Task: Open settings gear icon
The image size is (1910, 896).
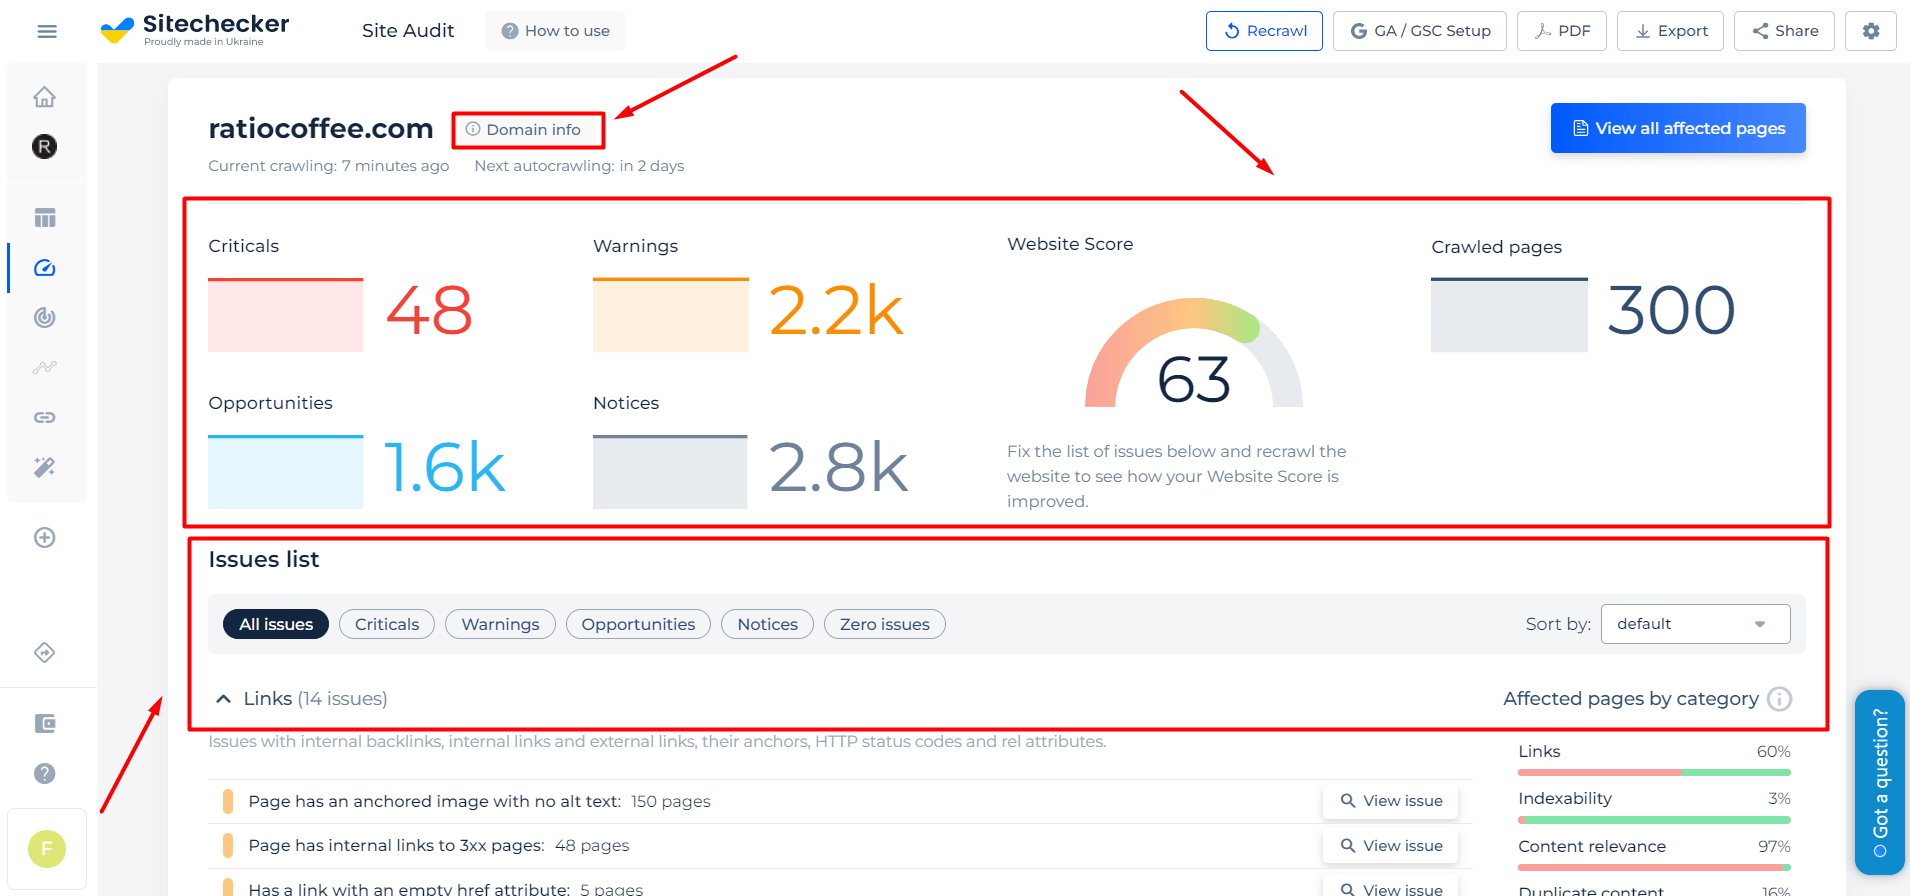Action: [1871, 31]
